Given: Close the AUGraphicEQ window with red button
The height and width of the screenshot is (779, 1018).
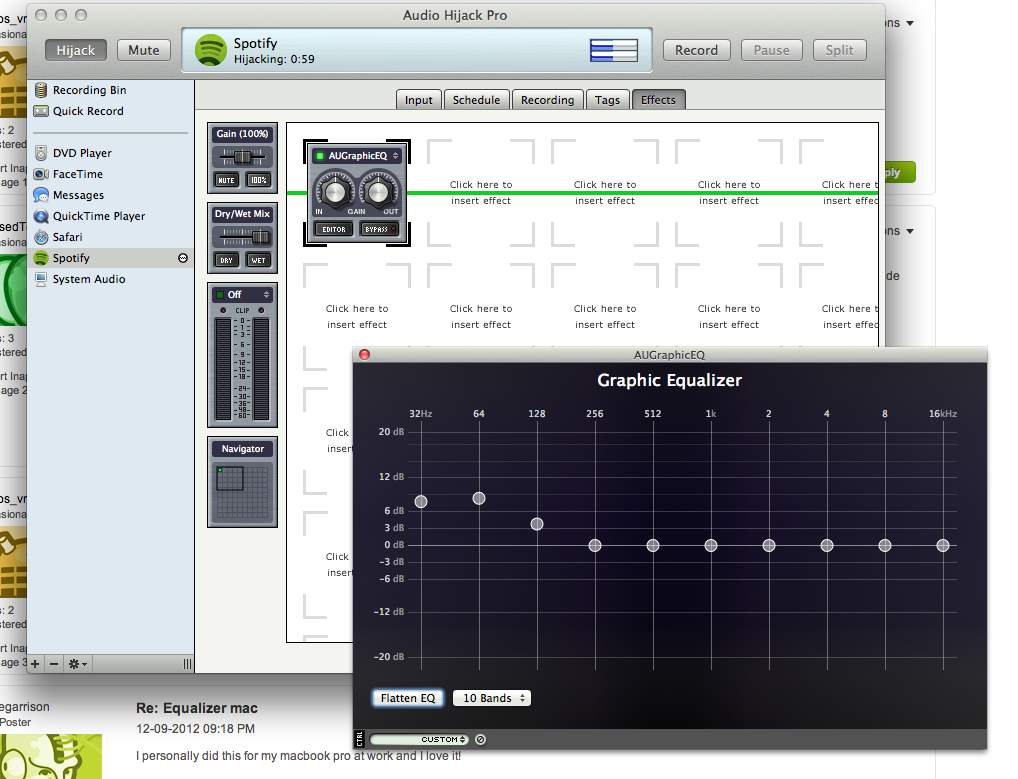Looking at the screenshot, I should pyautogui.click(x=364, y=354).
